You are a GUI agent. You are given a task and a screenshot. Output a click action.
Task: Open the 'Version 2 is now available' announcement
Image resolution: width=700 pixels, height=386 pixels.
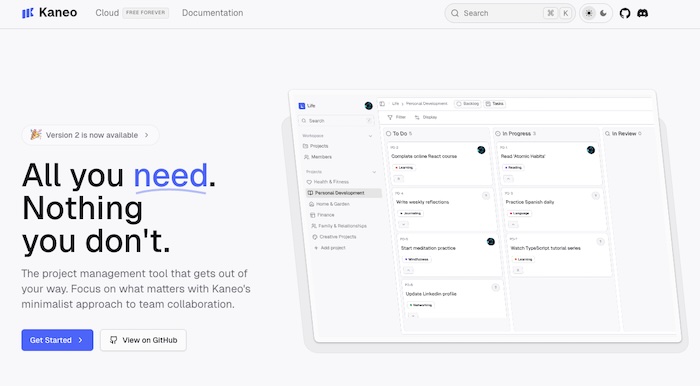(90, 135)
